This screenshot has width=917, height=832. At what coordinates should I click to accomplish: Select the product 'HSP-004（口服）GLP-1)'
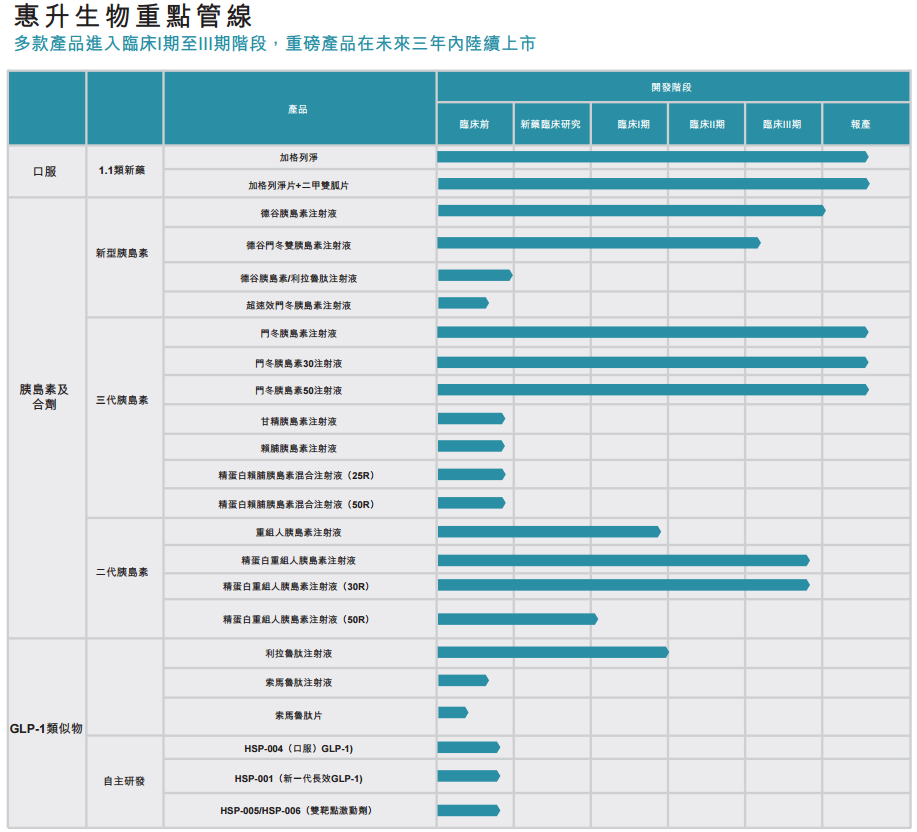click(x=299, y=748)
